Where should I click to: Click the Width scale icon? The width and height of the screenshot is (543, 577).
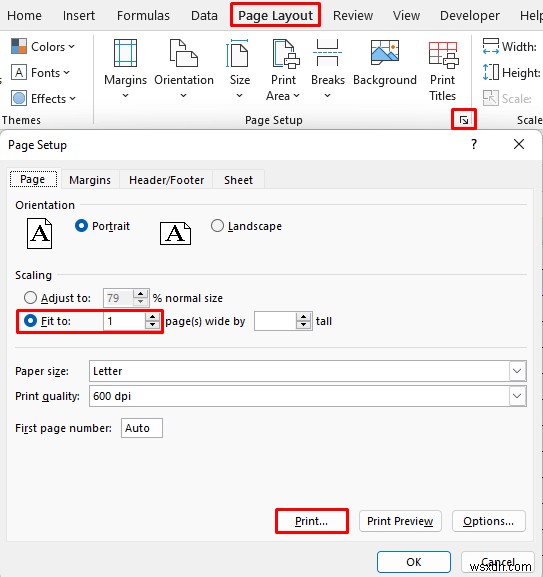tap(491, 46)
